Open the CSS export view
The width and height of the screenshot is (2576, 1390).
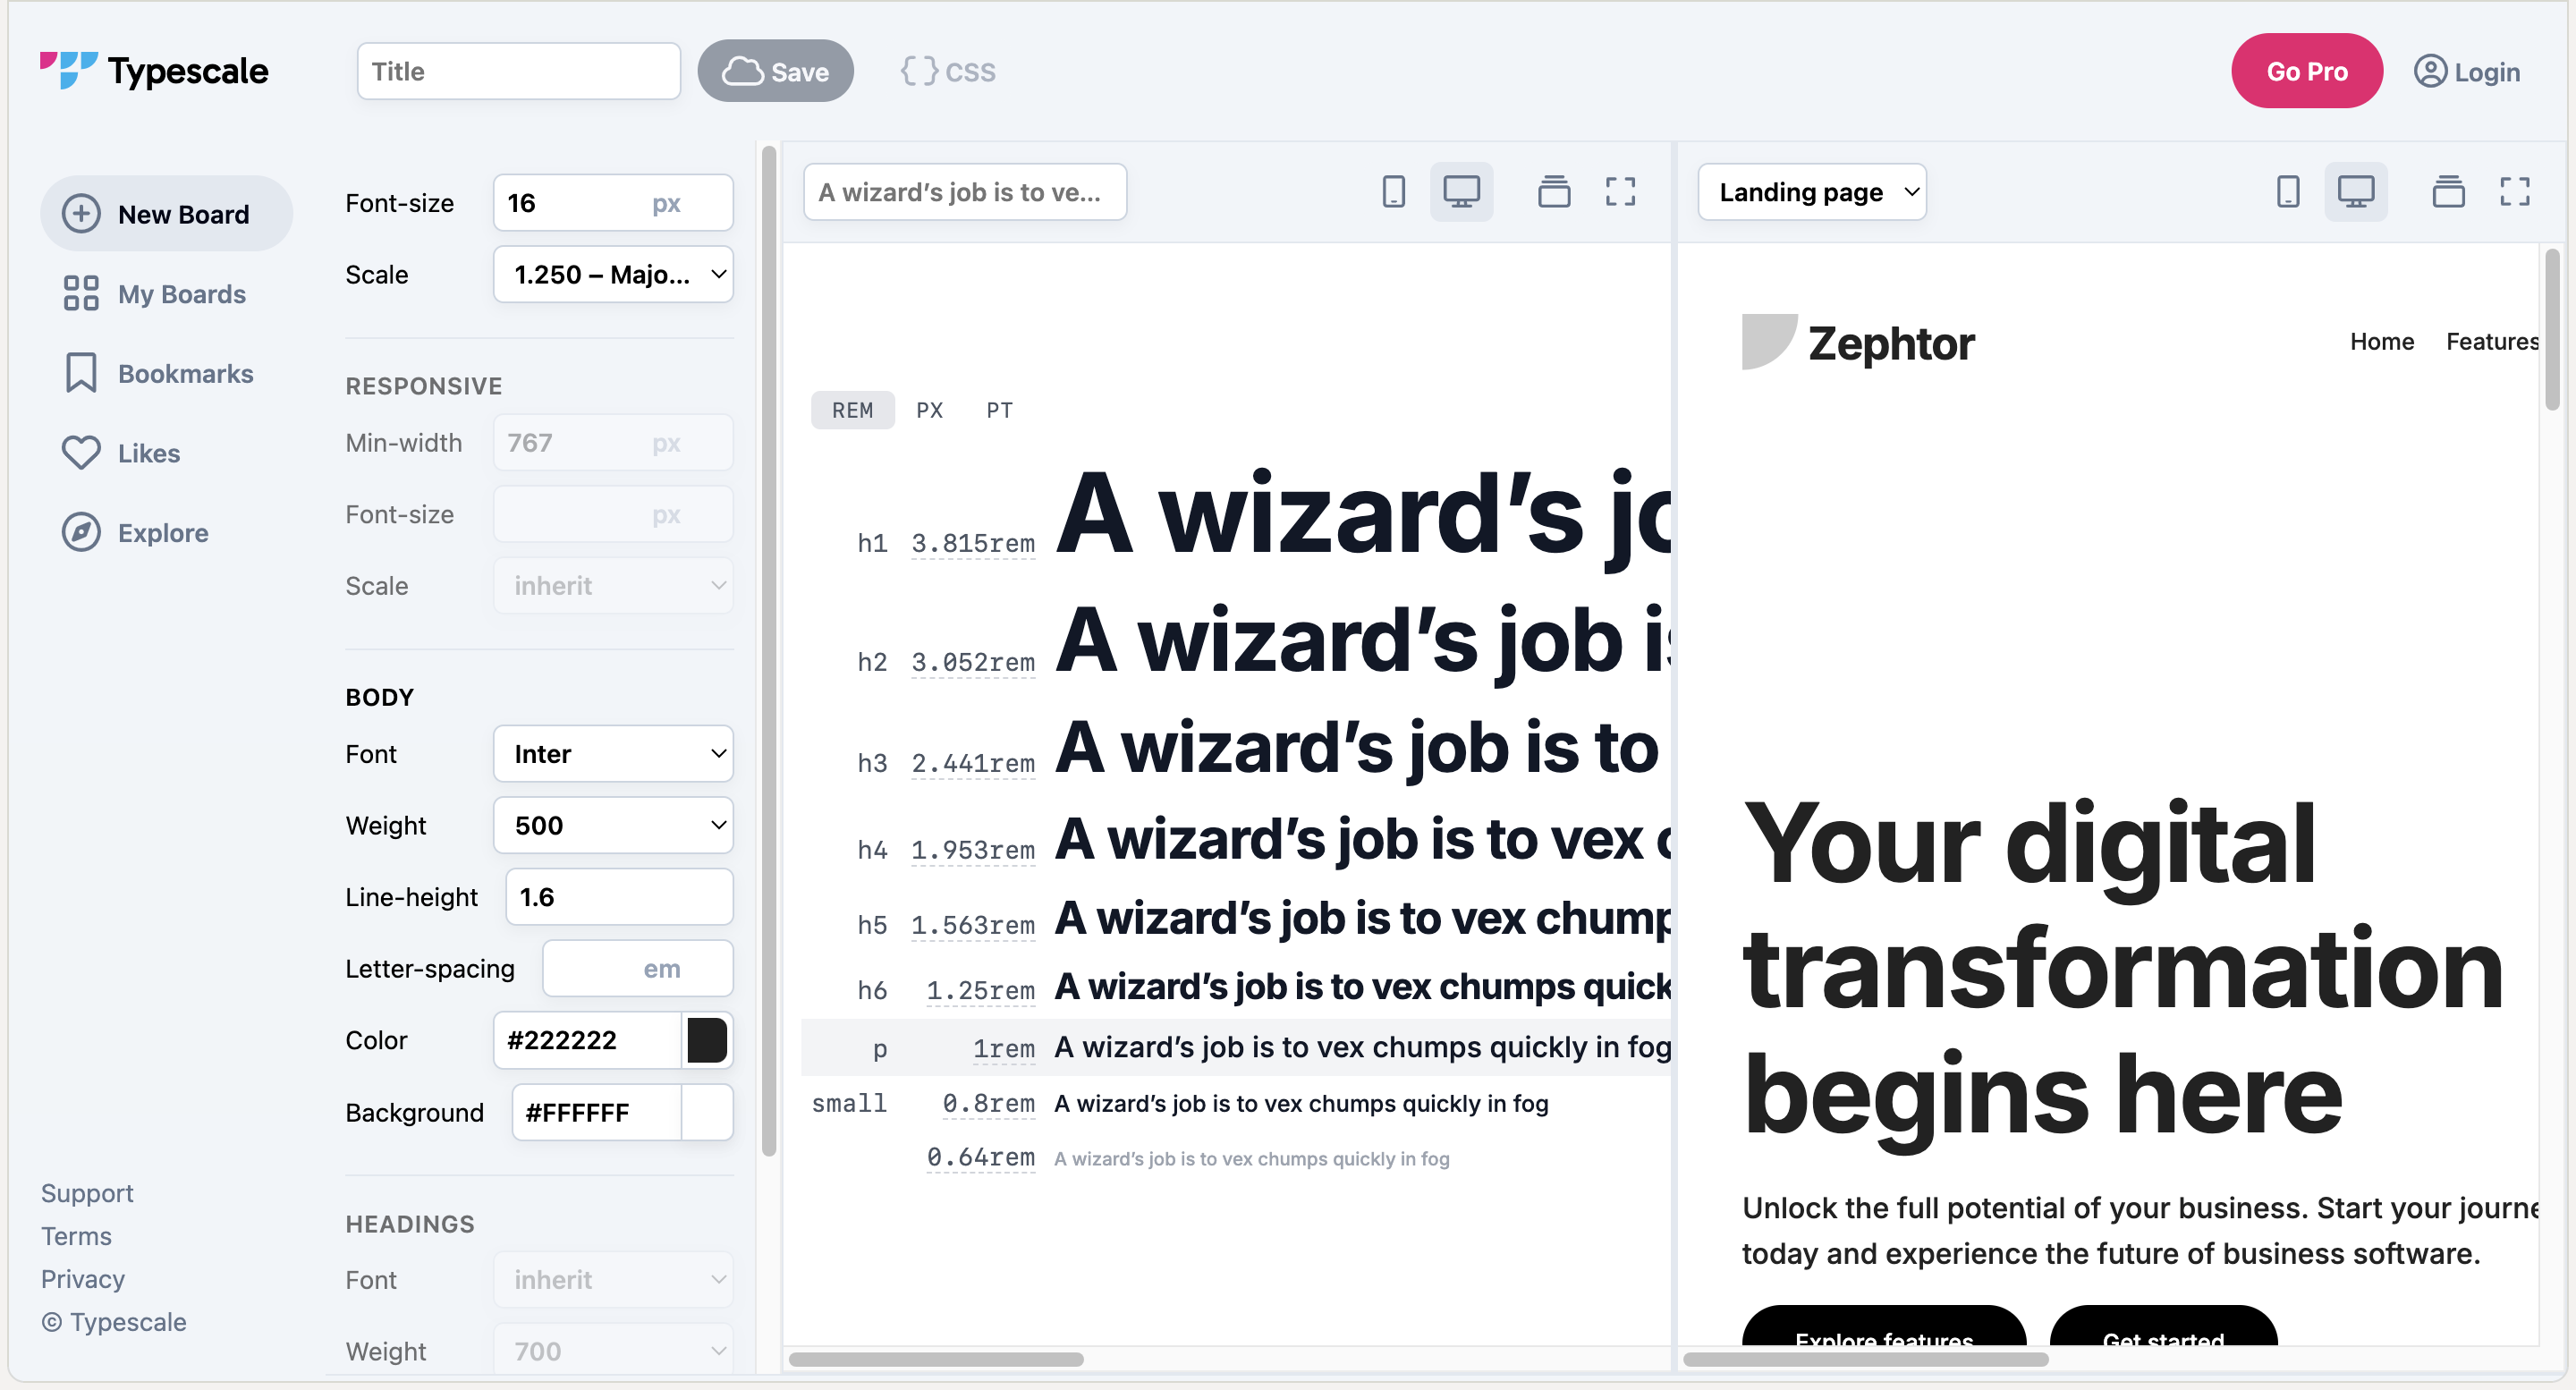[x=948, y=71]
